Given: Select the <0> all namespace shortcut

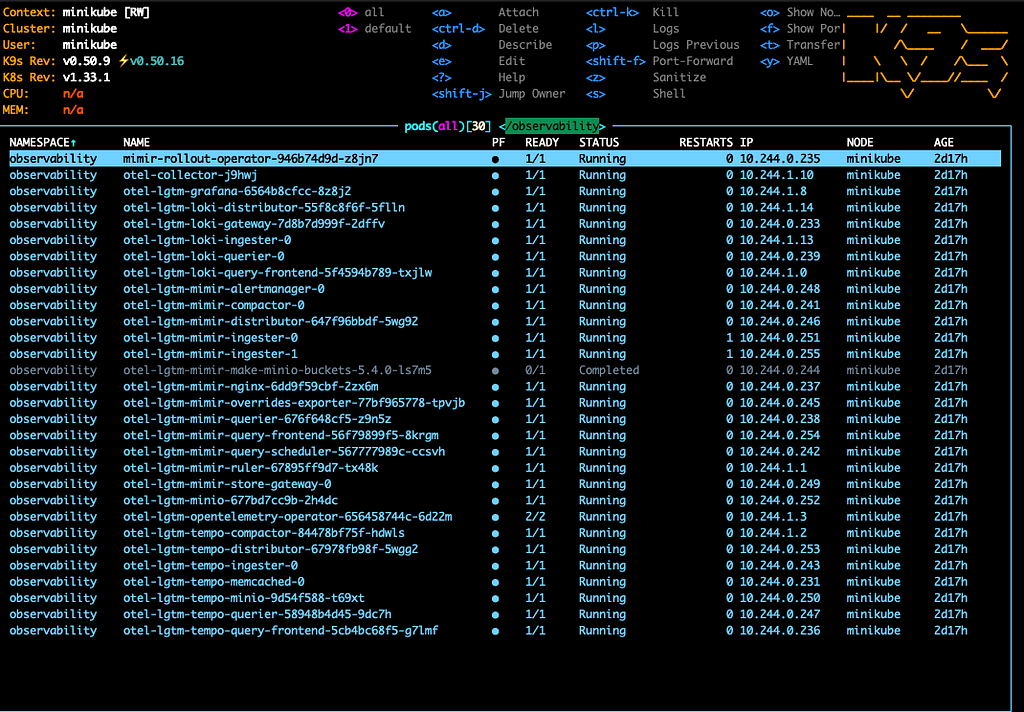Looking at the screenshot, I should pyautogui.click(x=361, y=12).
